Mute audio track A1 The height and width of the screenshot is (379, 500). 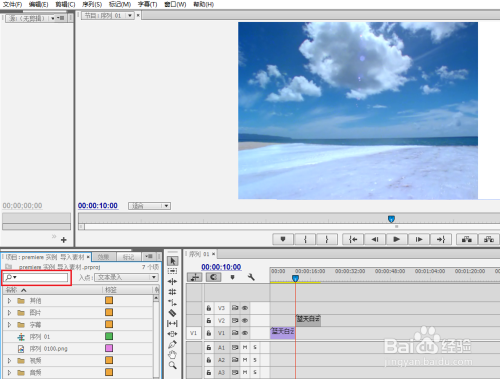(245, 347)
